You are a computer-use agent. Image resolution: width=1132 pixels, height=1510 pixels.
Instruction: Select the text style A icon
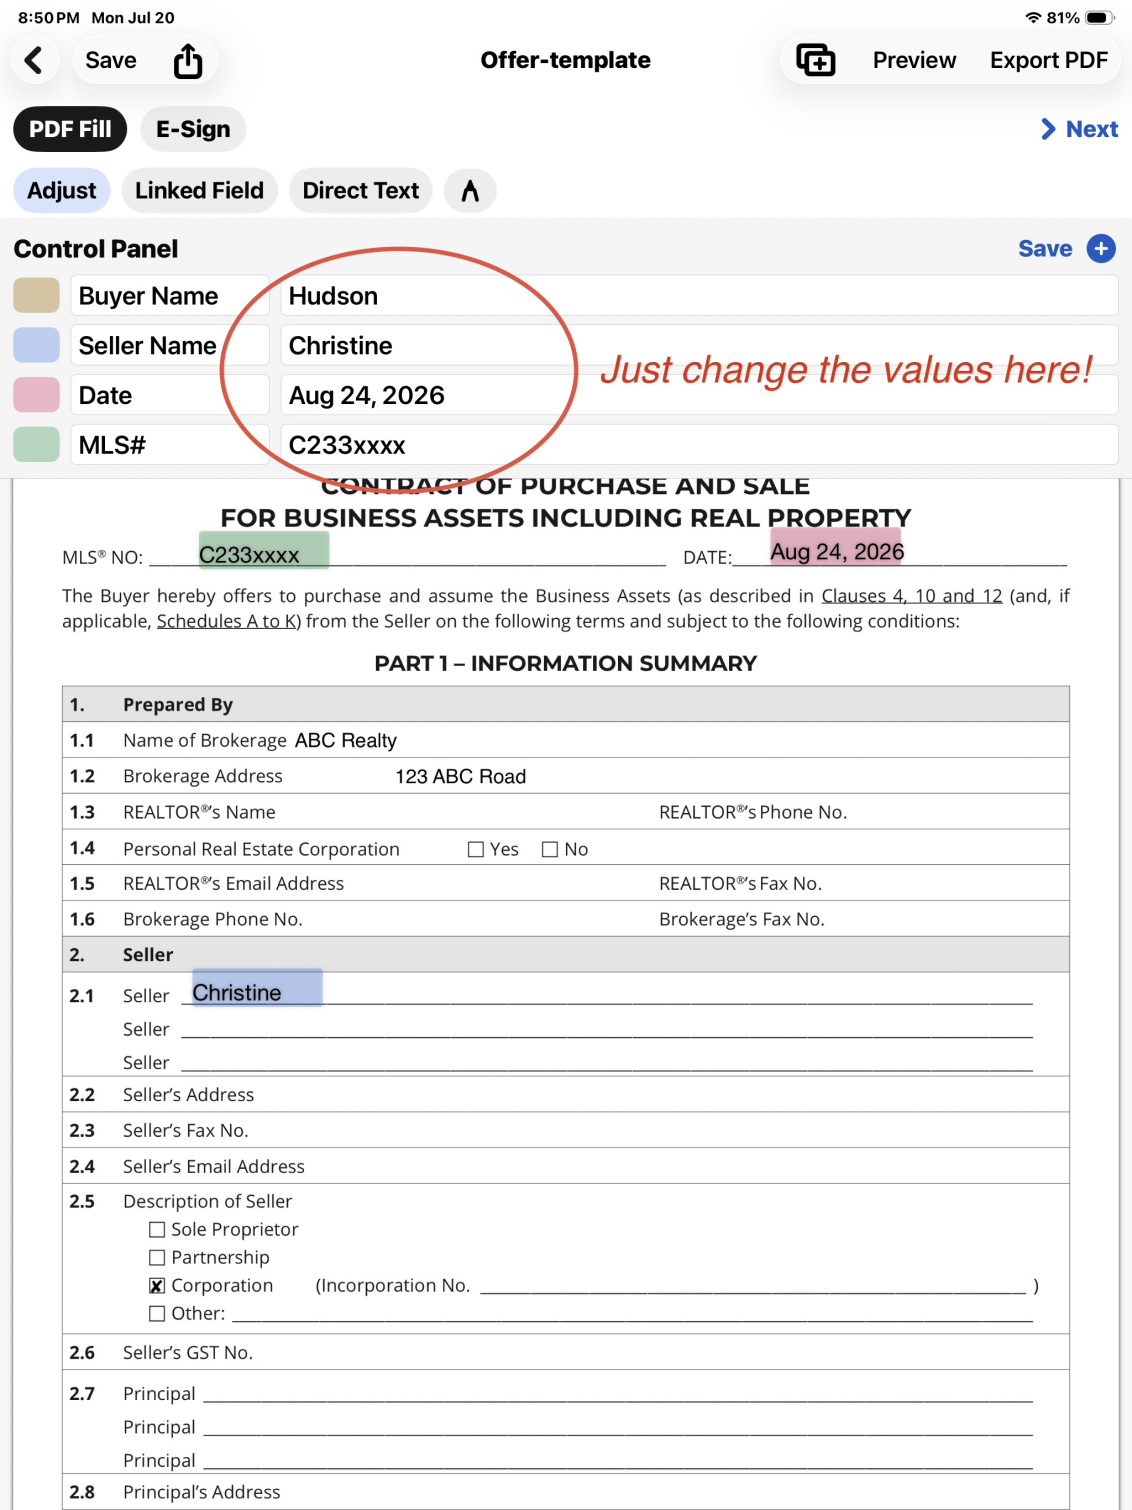point(470,190)
